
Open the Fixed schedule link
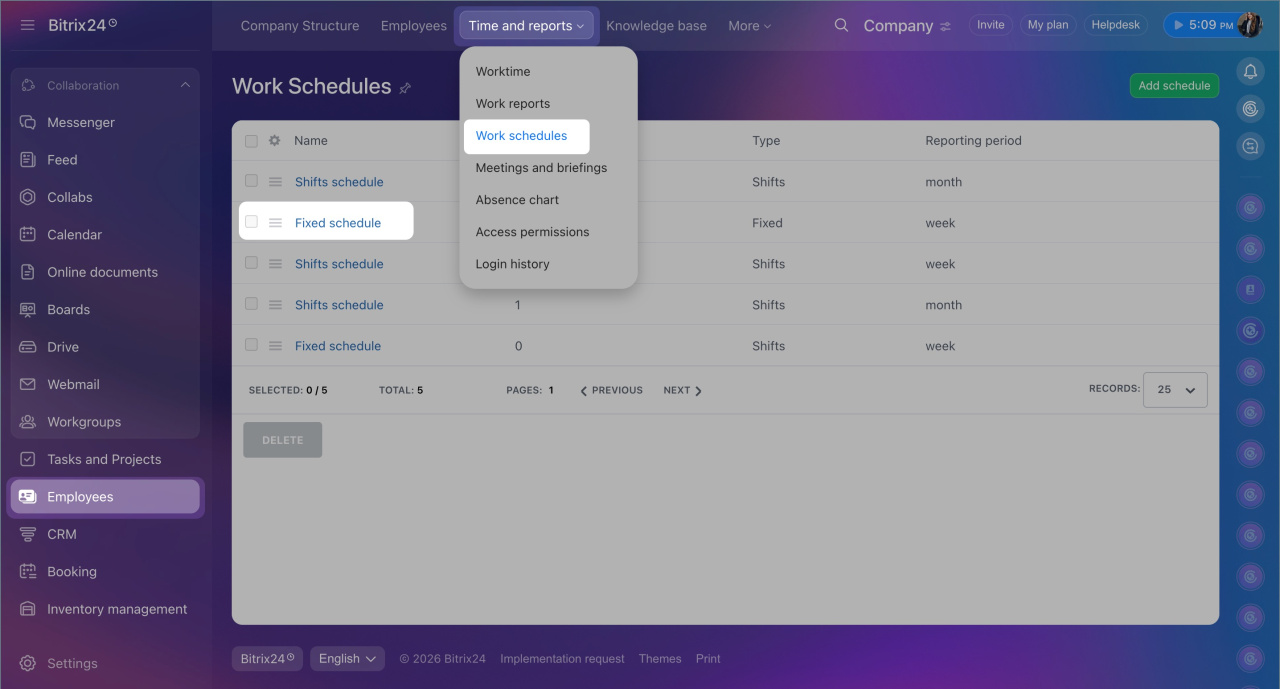338,223
